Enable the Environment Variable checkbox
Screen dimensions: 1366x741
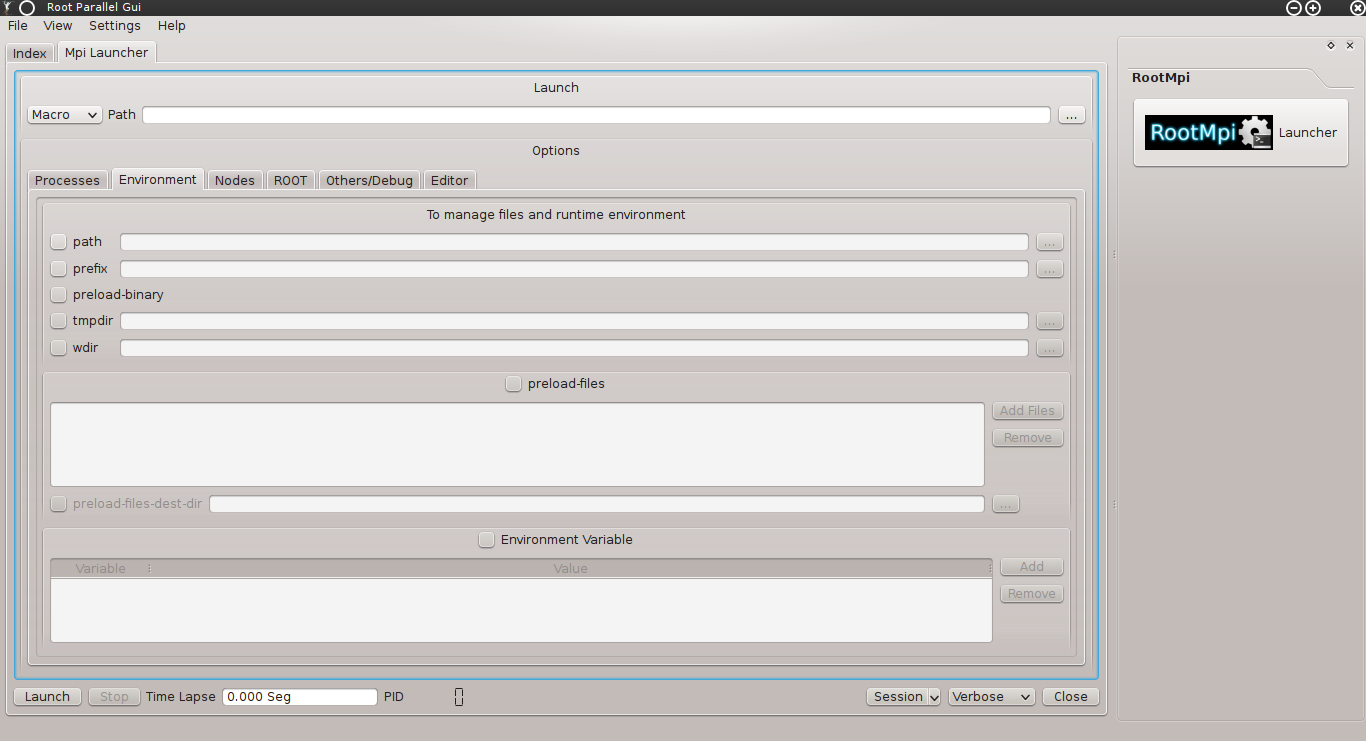(x=487, y=540)
